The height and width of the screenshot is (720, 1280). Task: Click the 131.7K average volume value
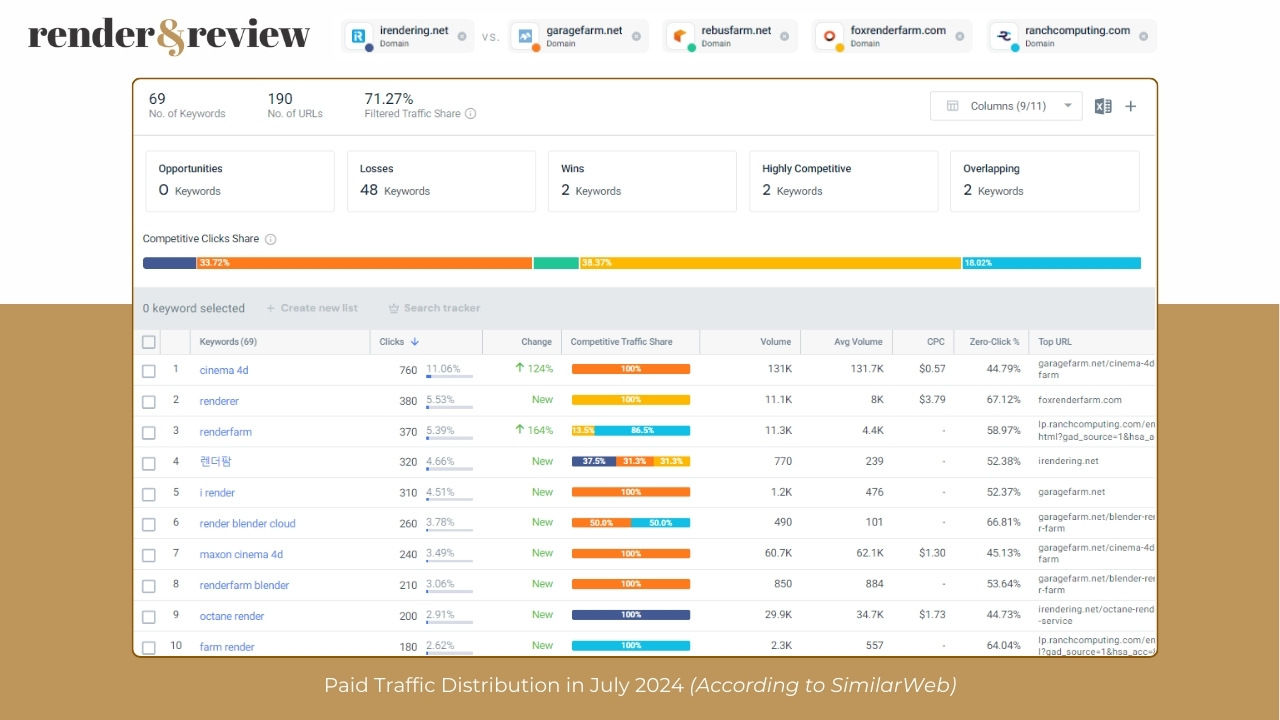click(866, 370)
